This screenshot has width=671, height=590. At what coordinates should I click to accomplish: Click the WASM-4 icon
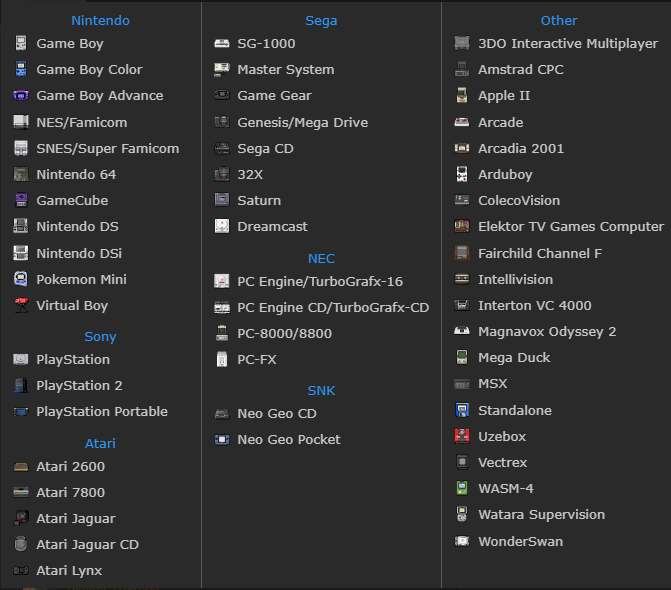[462, 488]
